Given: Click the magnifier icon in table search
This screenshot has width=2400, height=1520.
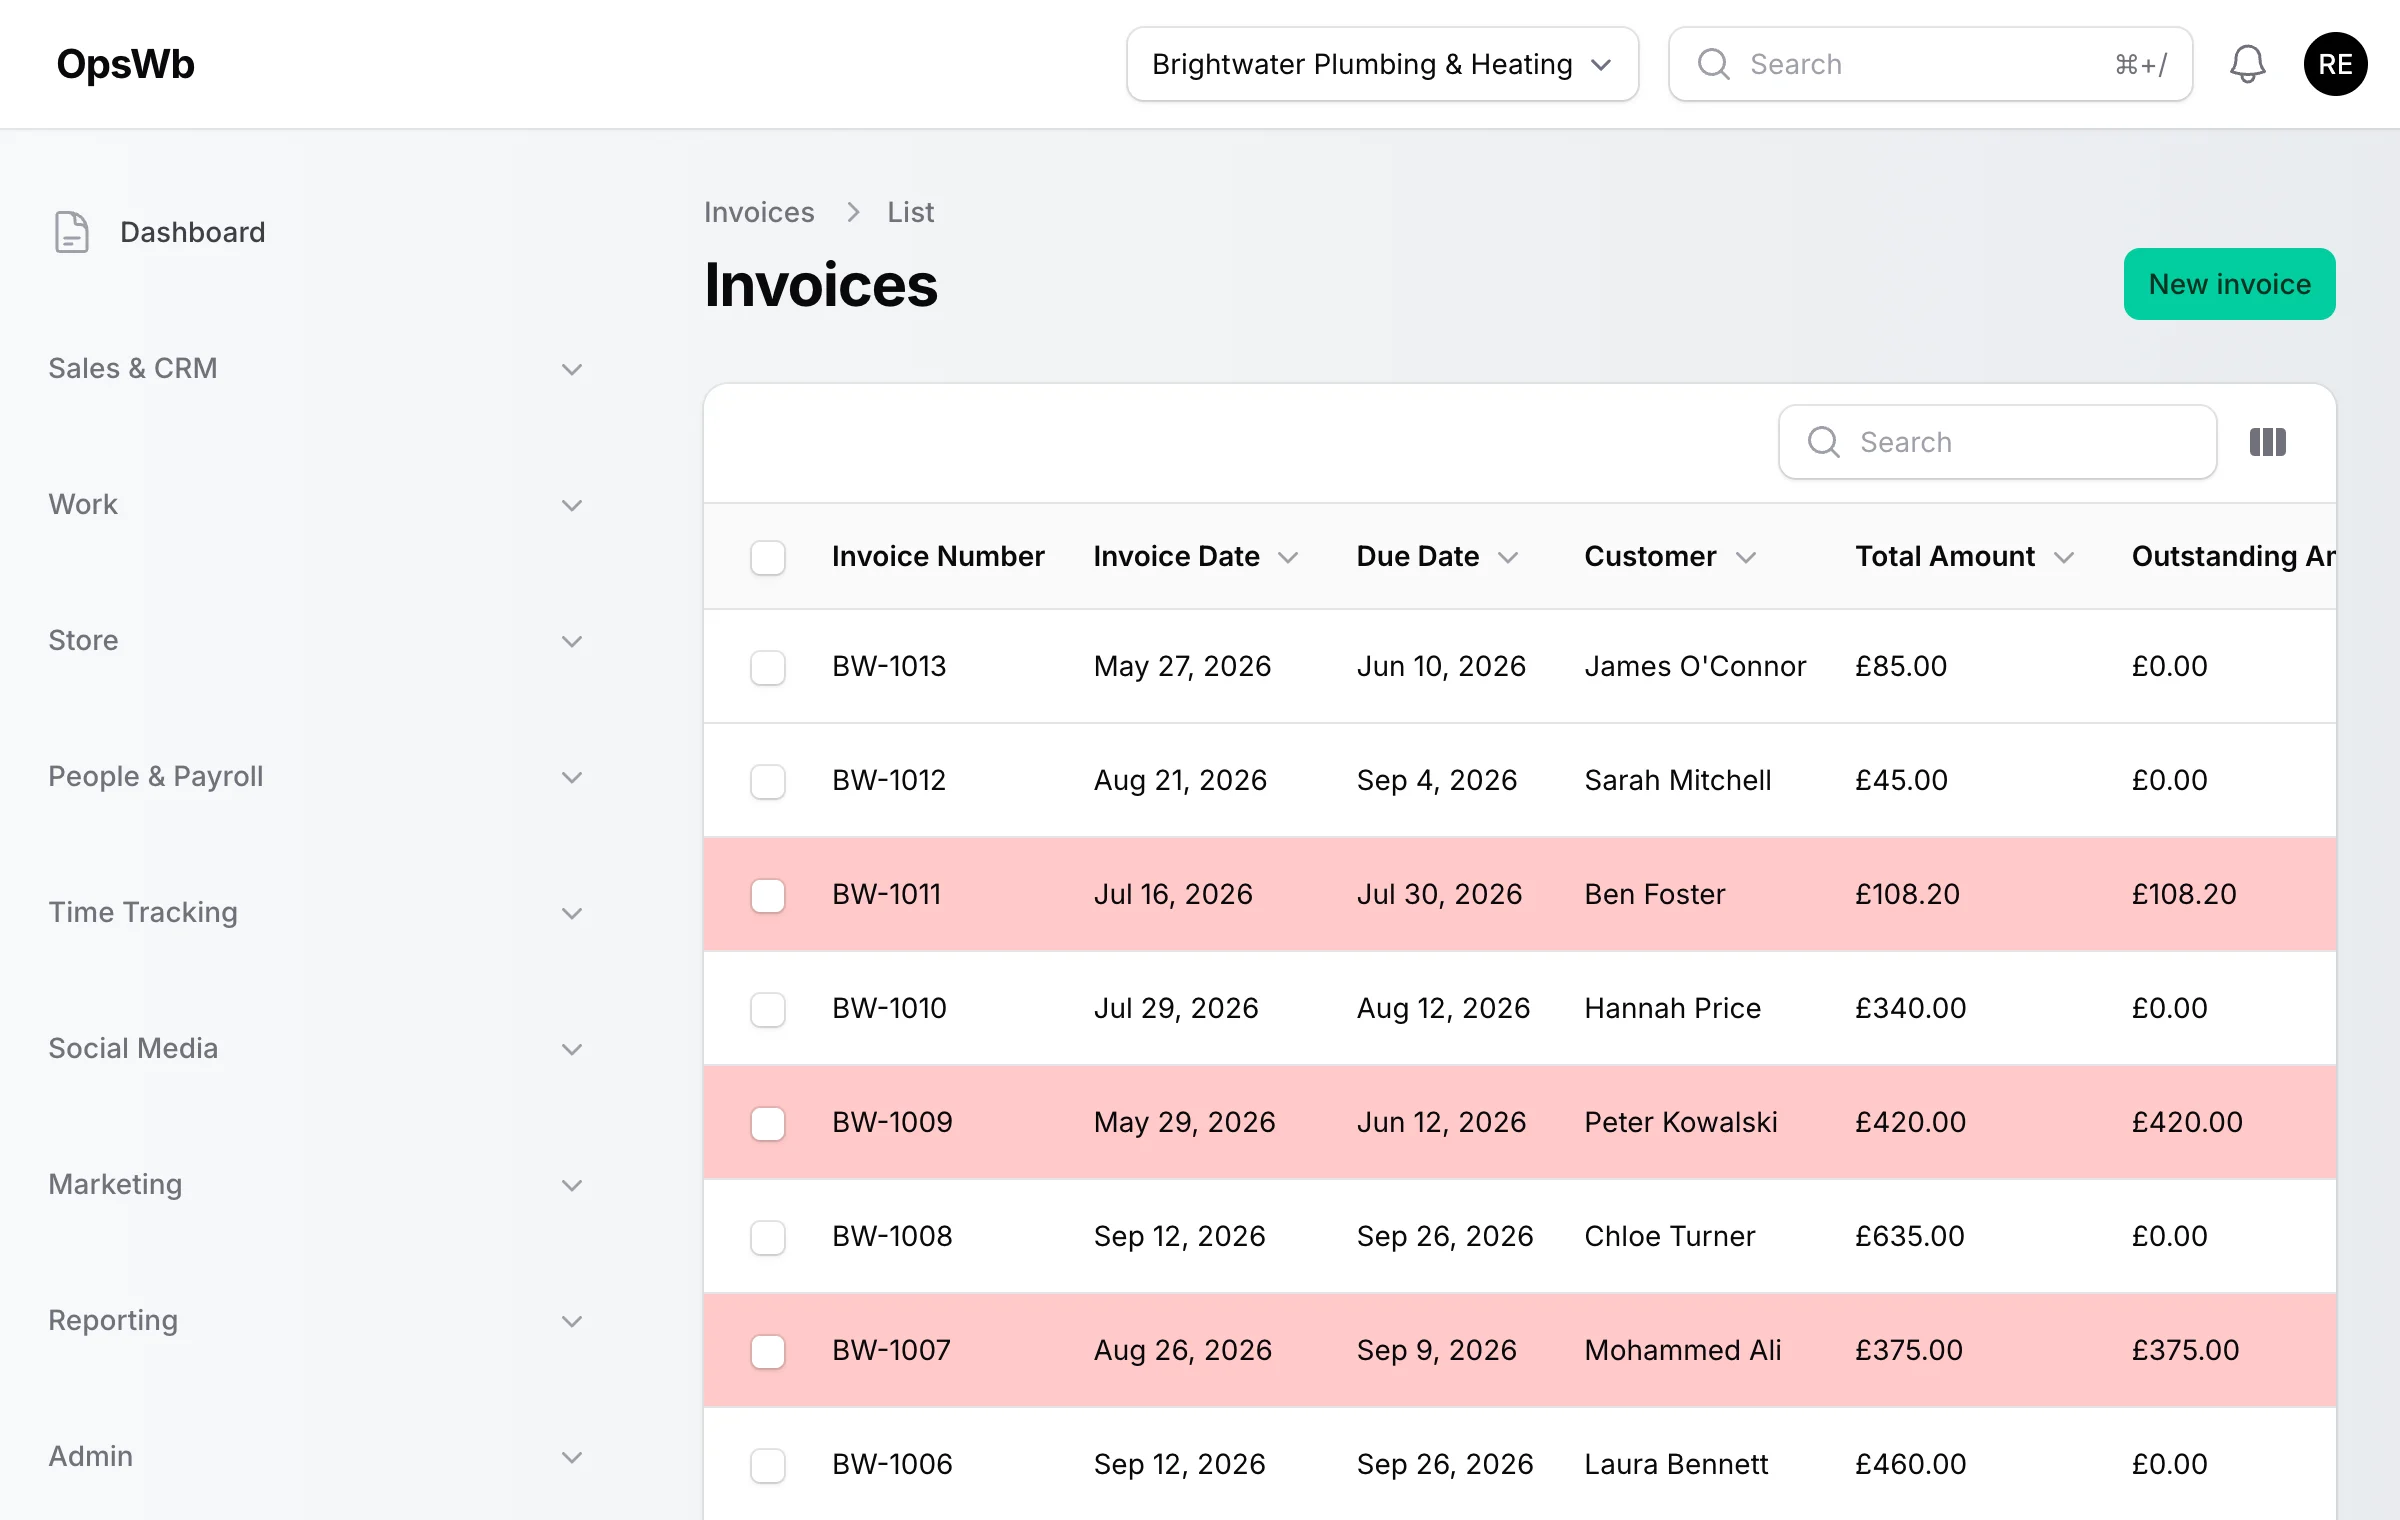Looking at the screenshot, I should point(1823,442).
